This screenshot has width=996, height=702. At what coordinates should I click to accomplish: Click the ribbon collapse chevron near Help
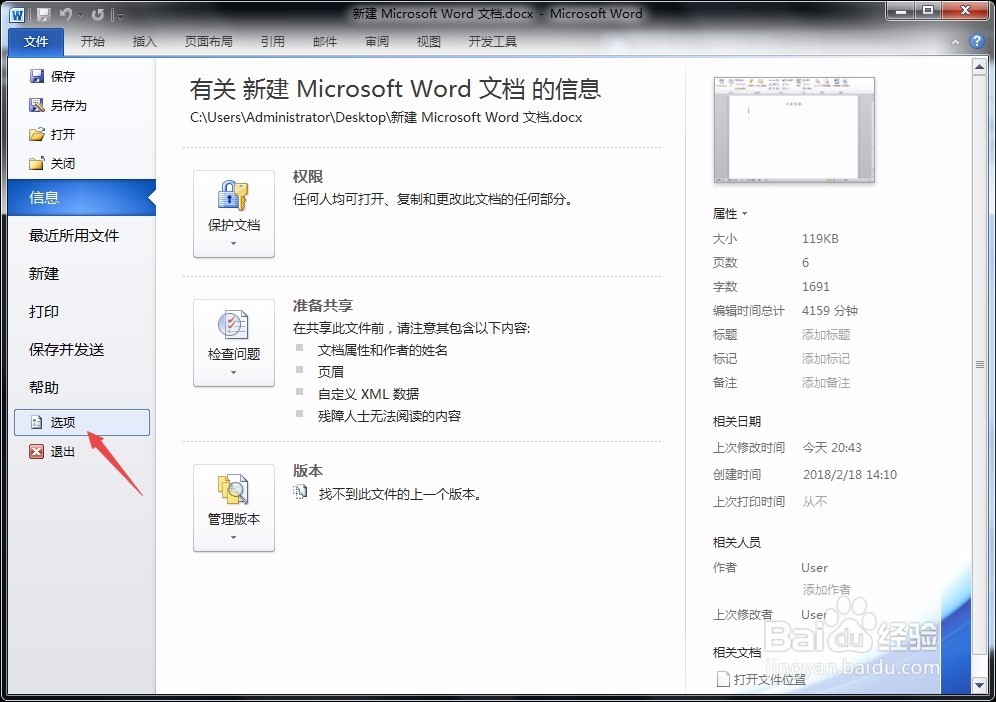pyautogui.click(x=955, y=41)
